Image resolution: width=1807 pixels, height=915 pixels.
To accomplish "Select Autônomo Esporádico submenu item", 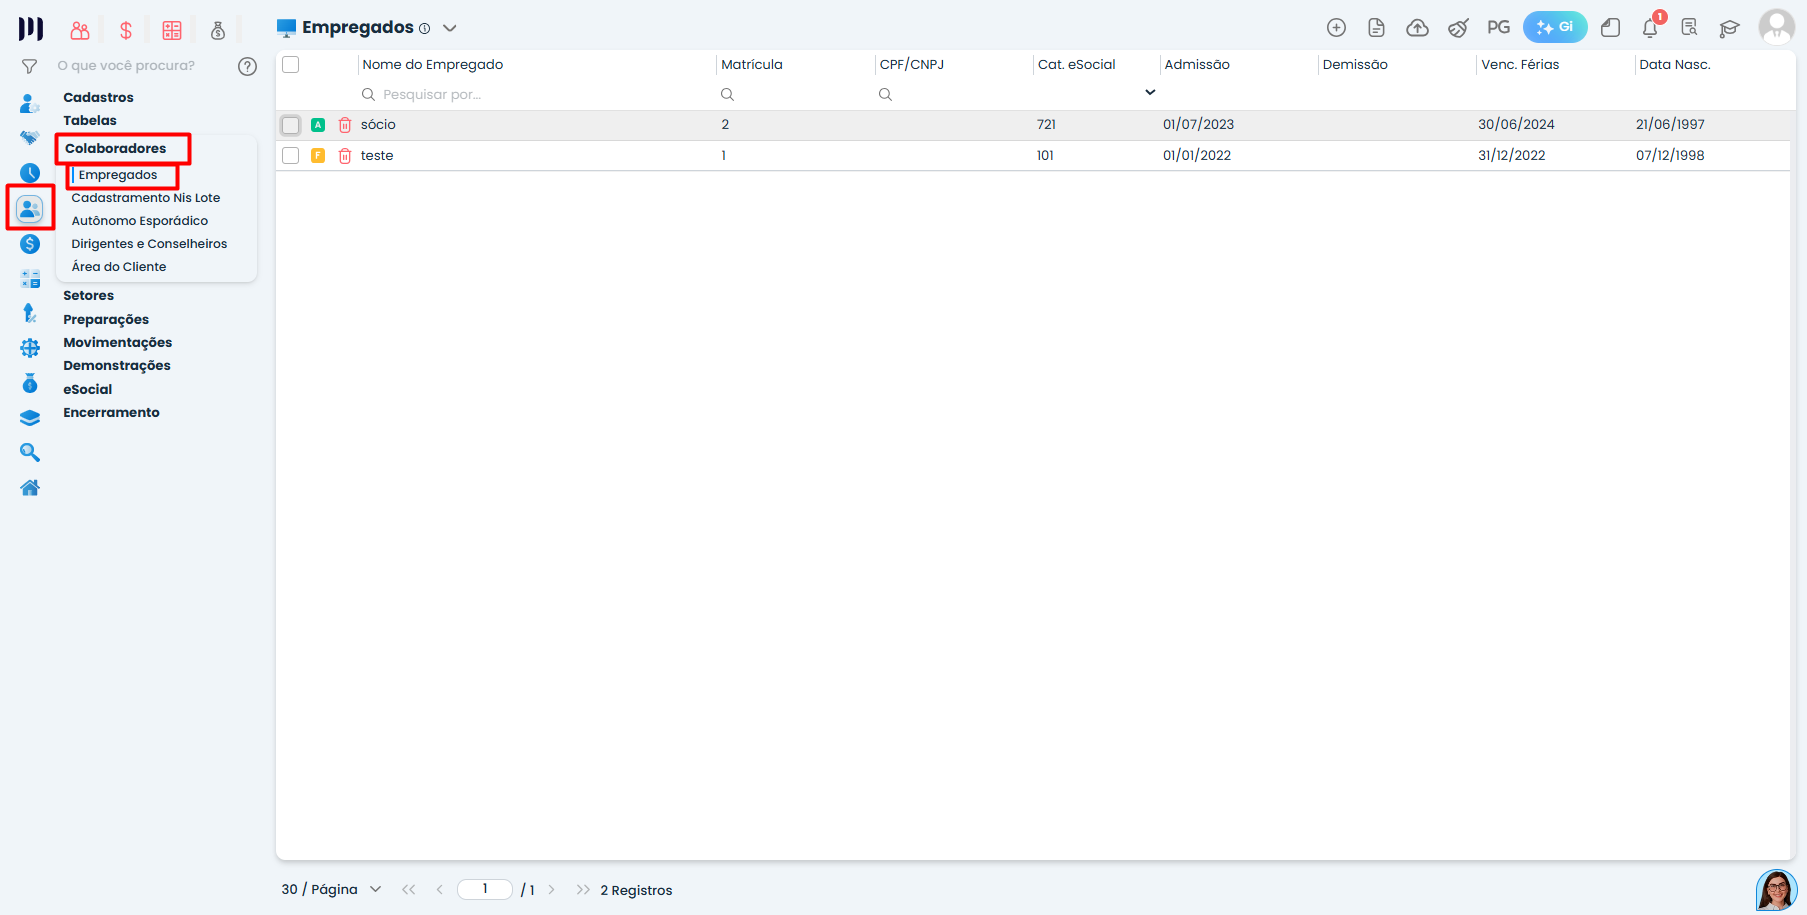I will pos(140,221).
